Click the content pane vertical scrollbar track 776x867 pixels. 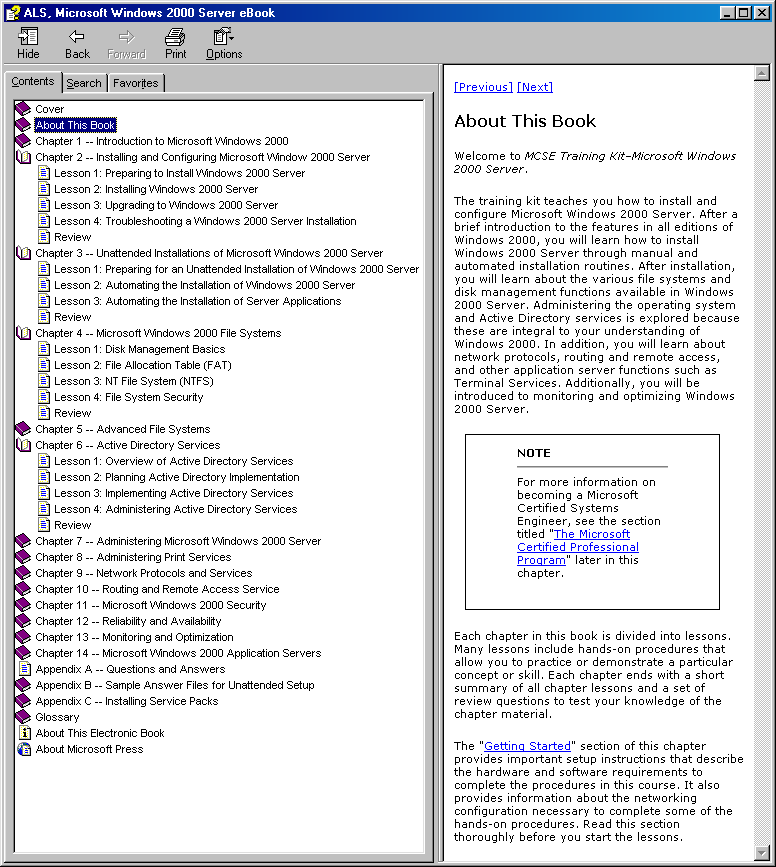762,463
